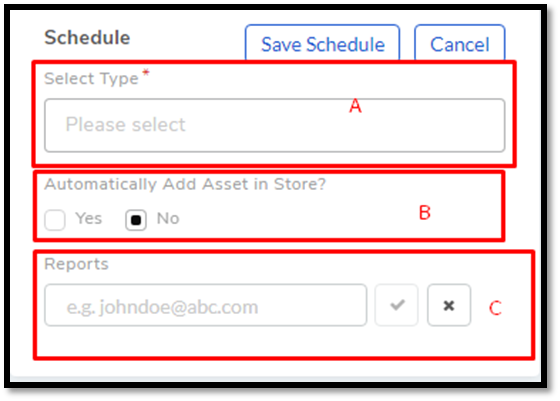The width and height of the screenshot is (560, 401).
Task: Click the gray strip at the panel bottom
Action: pyautogui.click(x=275, y=379)
